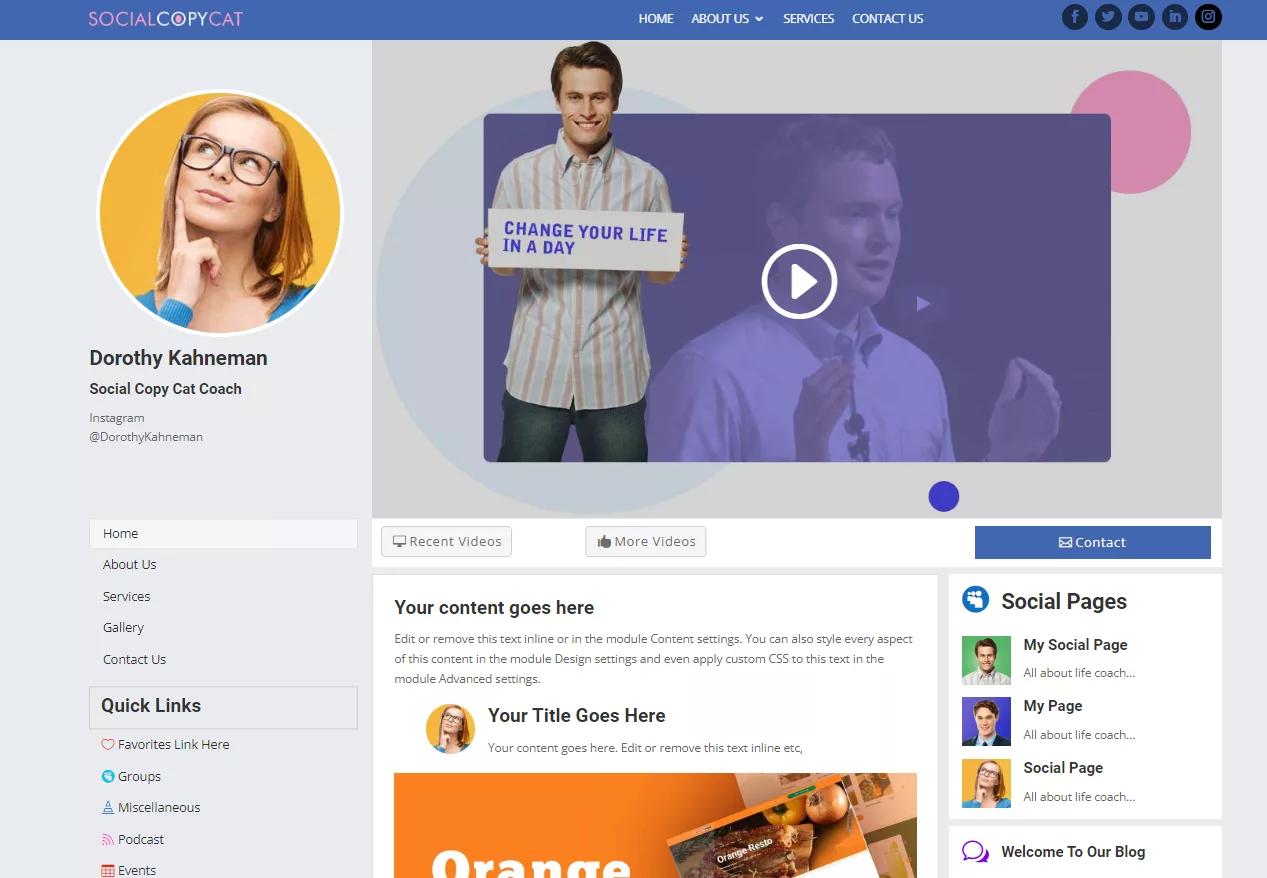
Task: Click the blue Contact button
Action: [x=1093, y=542]
